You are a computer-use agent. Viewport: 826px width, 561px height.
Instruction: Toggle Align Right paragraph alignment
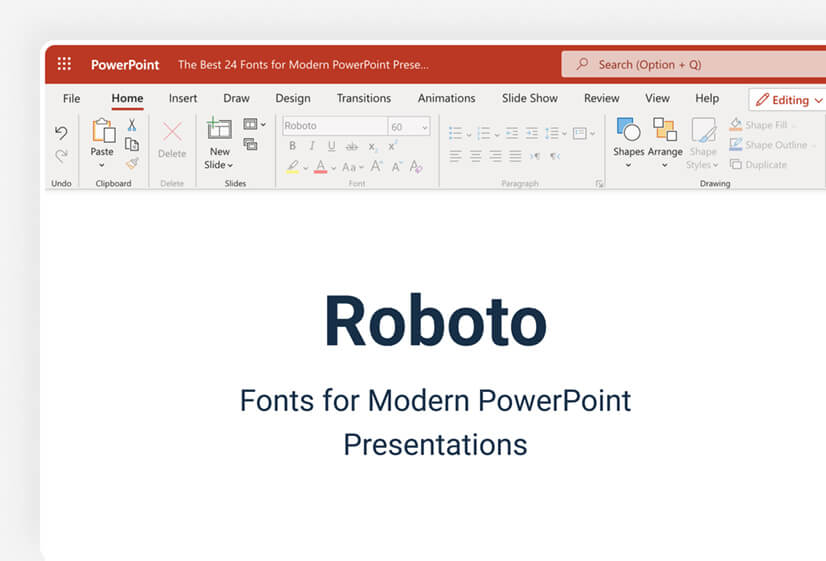[495, 156]
